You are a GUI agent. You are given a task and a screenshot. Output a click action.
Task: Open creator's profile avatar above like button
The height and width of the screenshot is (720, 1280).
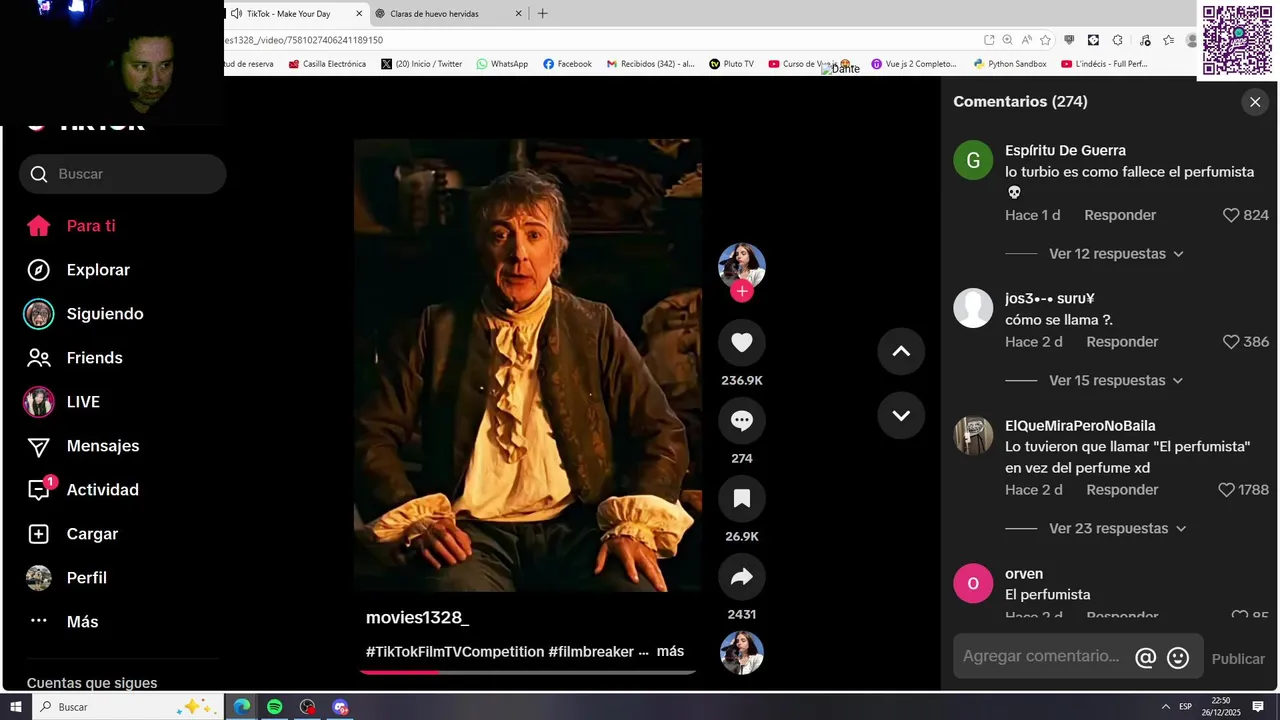click(x=741, y=266)
